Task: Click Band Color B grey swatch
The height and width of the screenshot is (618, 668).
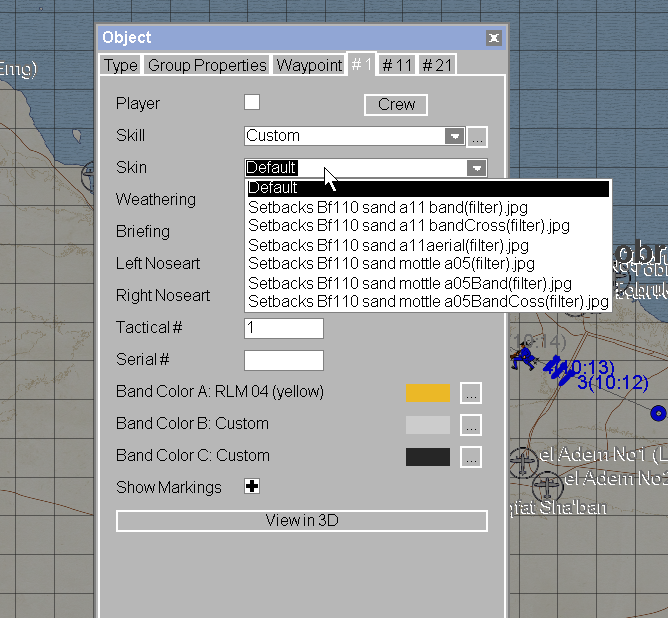Action: click(x=428, y=425)
